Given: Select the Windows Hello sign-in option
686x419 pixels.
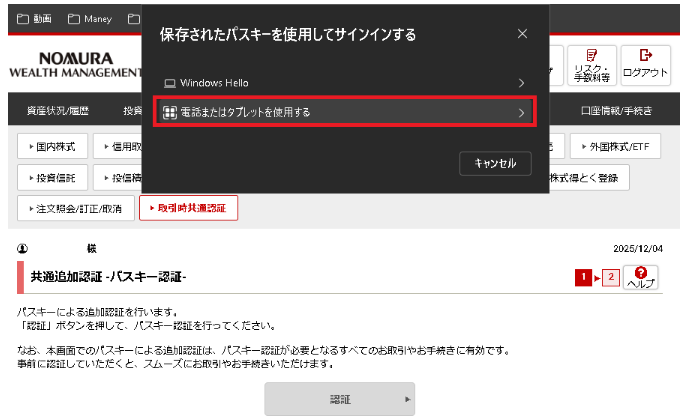Looking at the screenshot, I should tap(345, 83).
